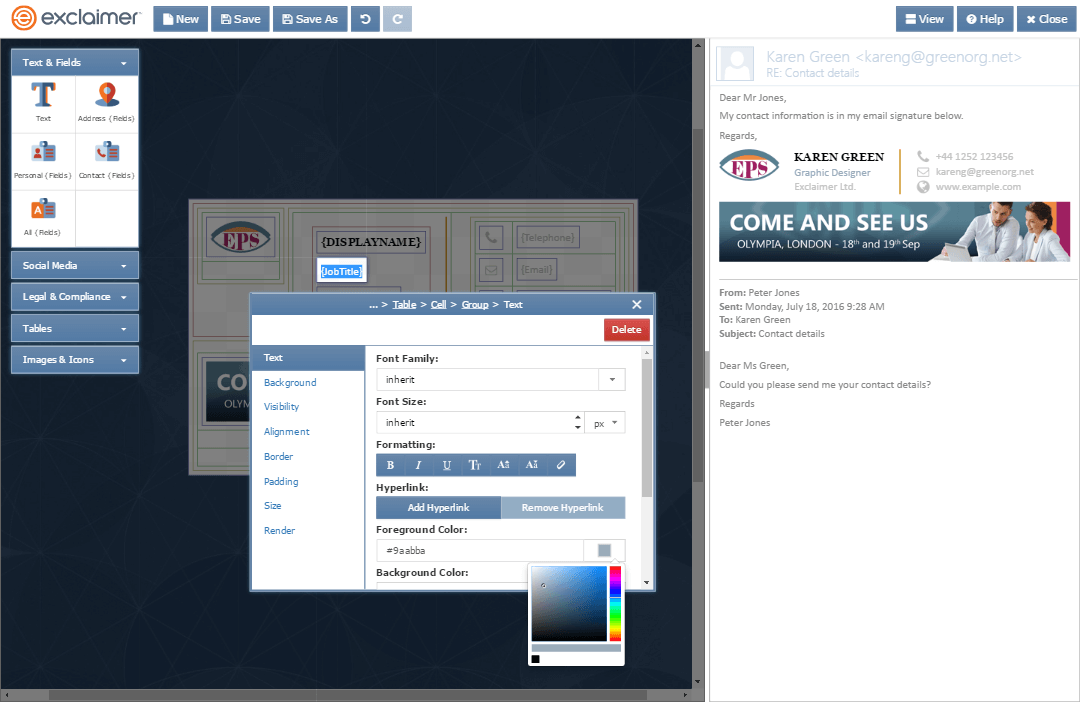Screen dimensions: 1080x702
Task: Close the editor
Action: click(x=1046, y=19)
